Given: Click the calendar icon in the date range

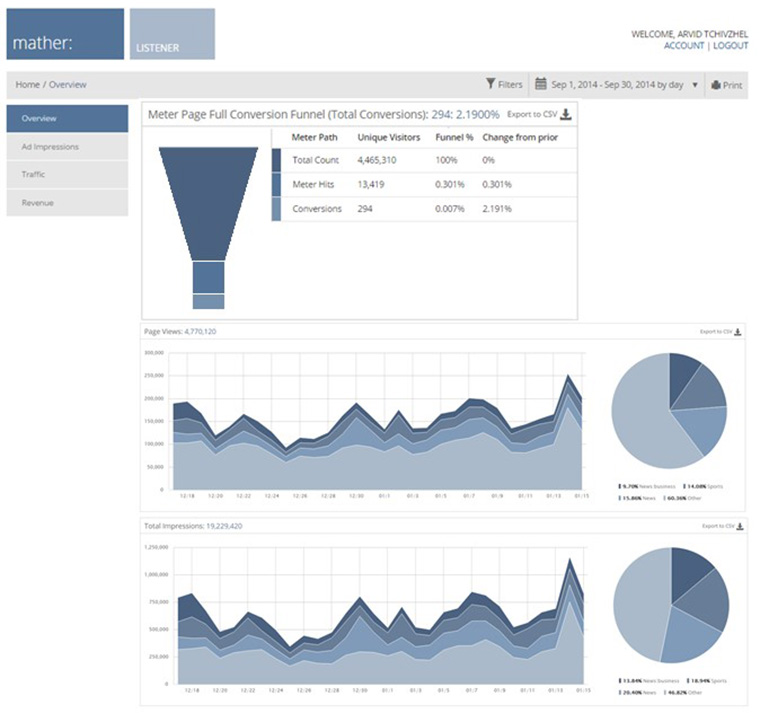Looking at the screenshot, I should [x=540, y=84].
